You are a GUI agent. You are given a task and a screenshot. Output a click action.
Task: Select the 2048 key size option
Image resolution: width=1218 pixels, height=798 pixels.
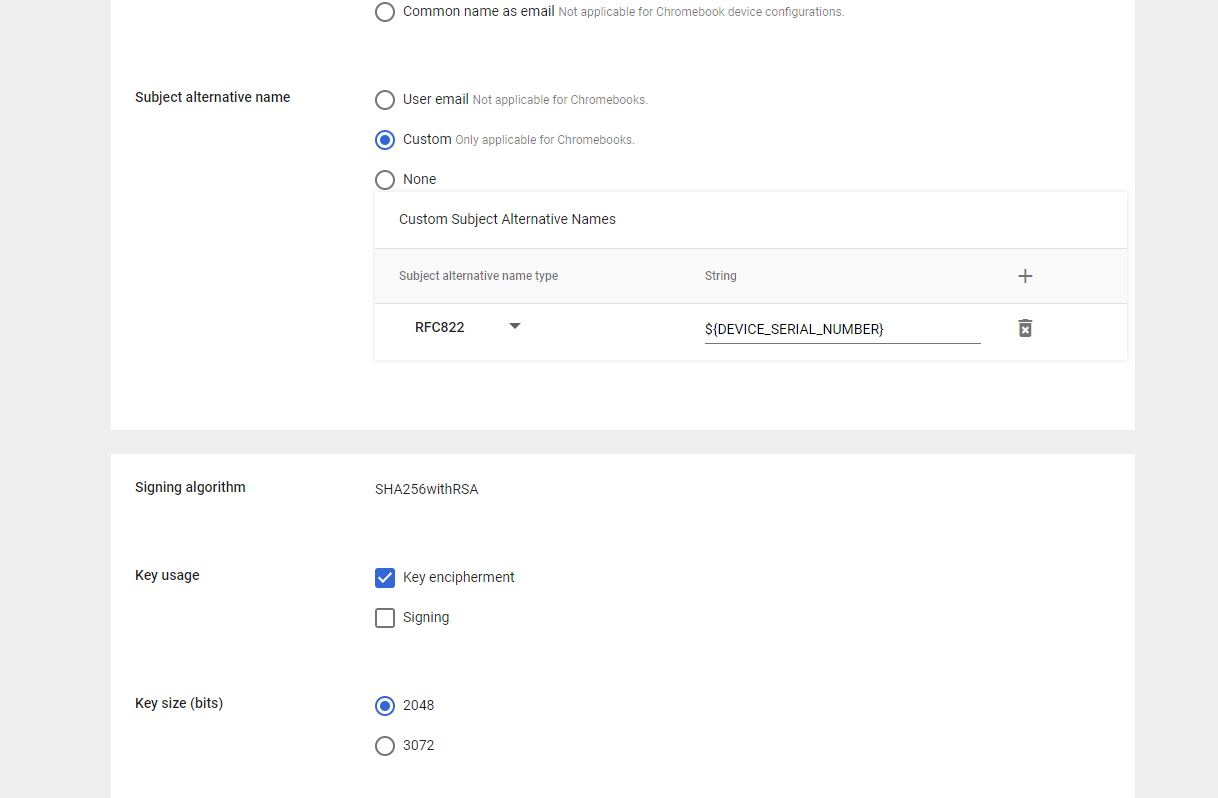pos(385,706)
